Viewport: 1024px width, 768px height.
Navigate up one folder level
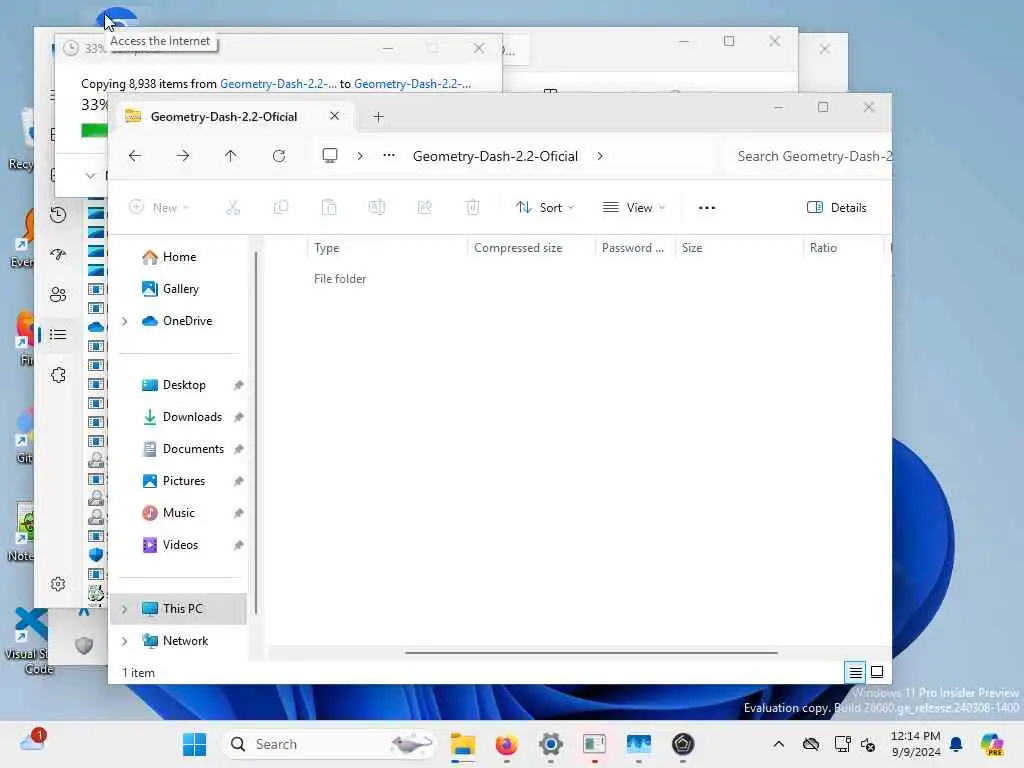(x=231, y=156)
